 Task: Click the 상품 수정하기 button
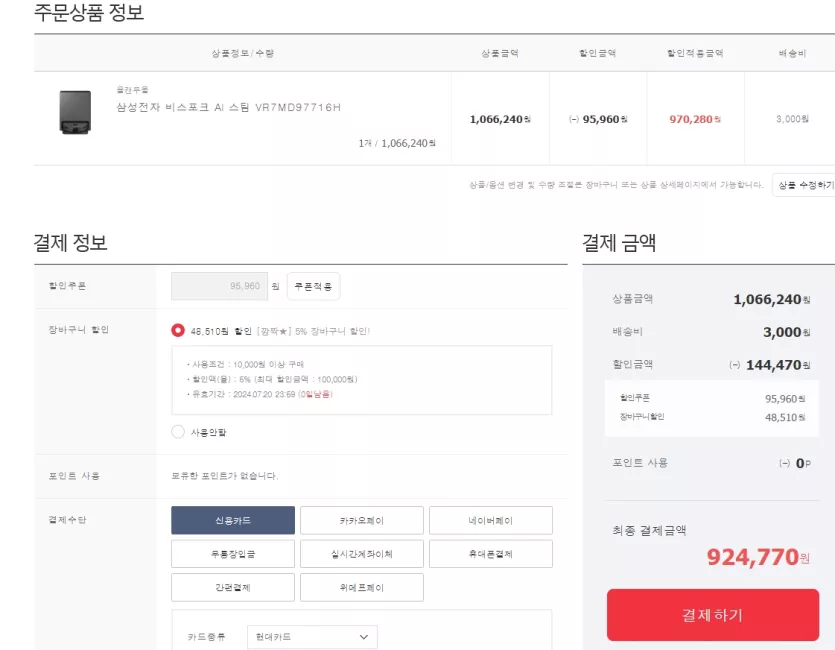pos(805,185)
